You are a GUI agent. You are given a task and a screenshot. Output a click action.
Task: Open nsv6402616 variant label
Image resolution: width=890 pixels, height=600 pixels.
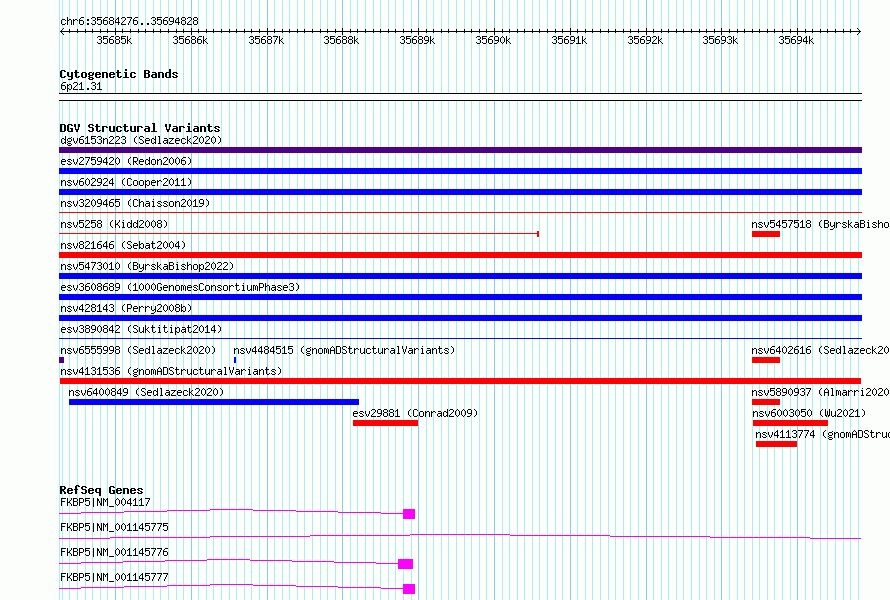[820, 350]
